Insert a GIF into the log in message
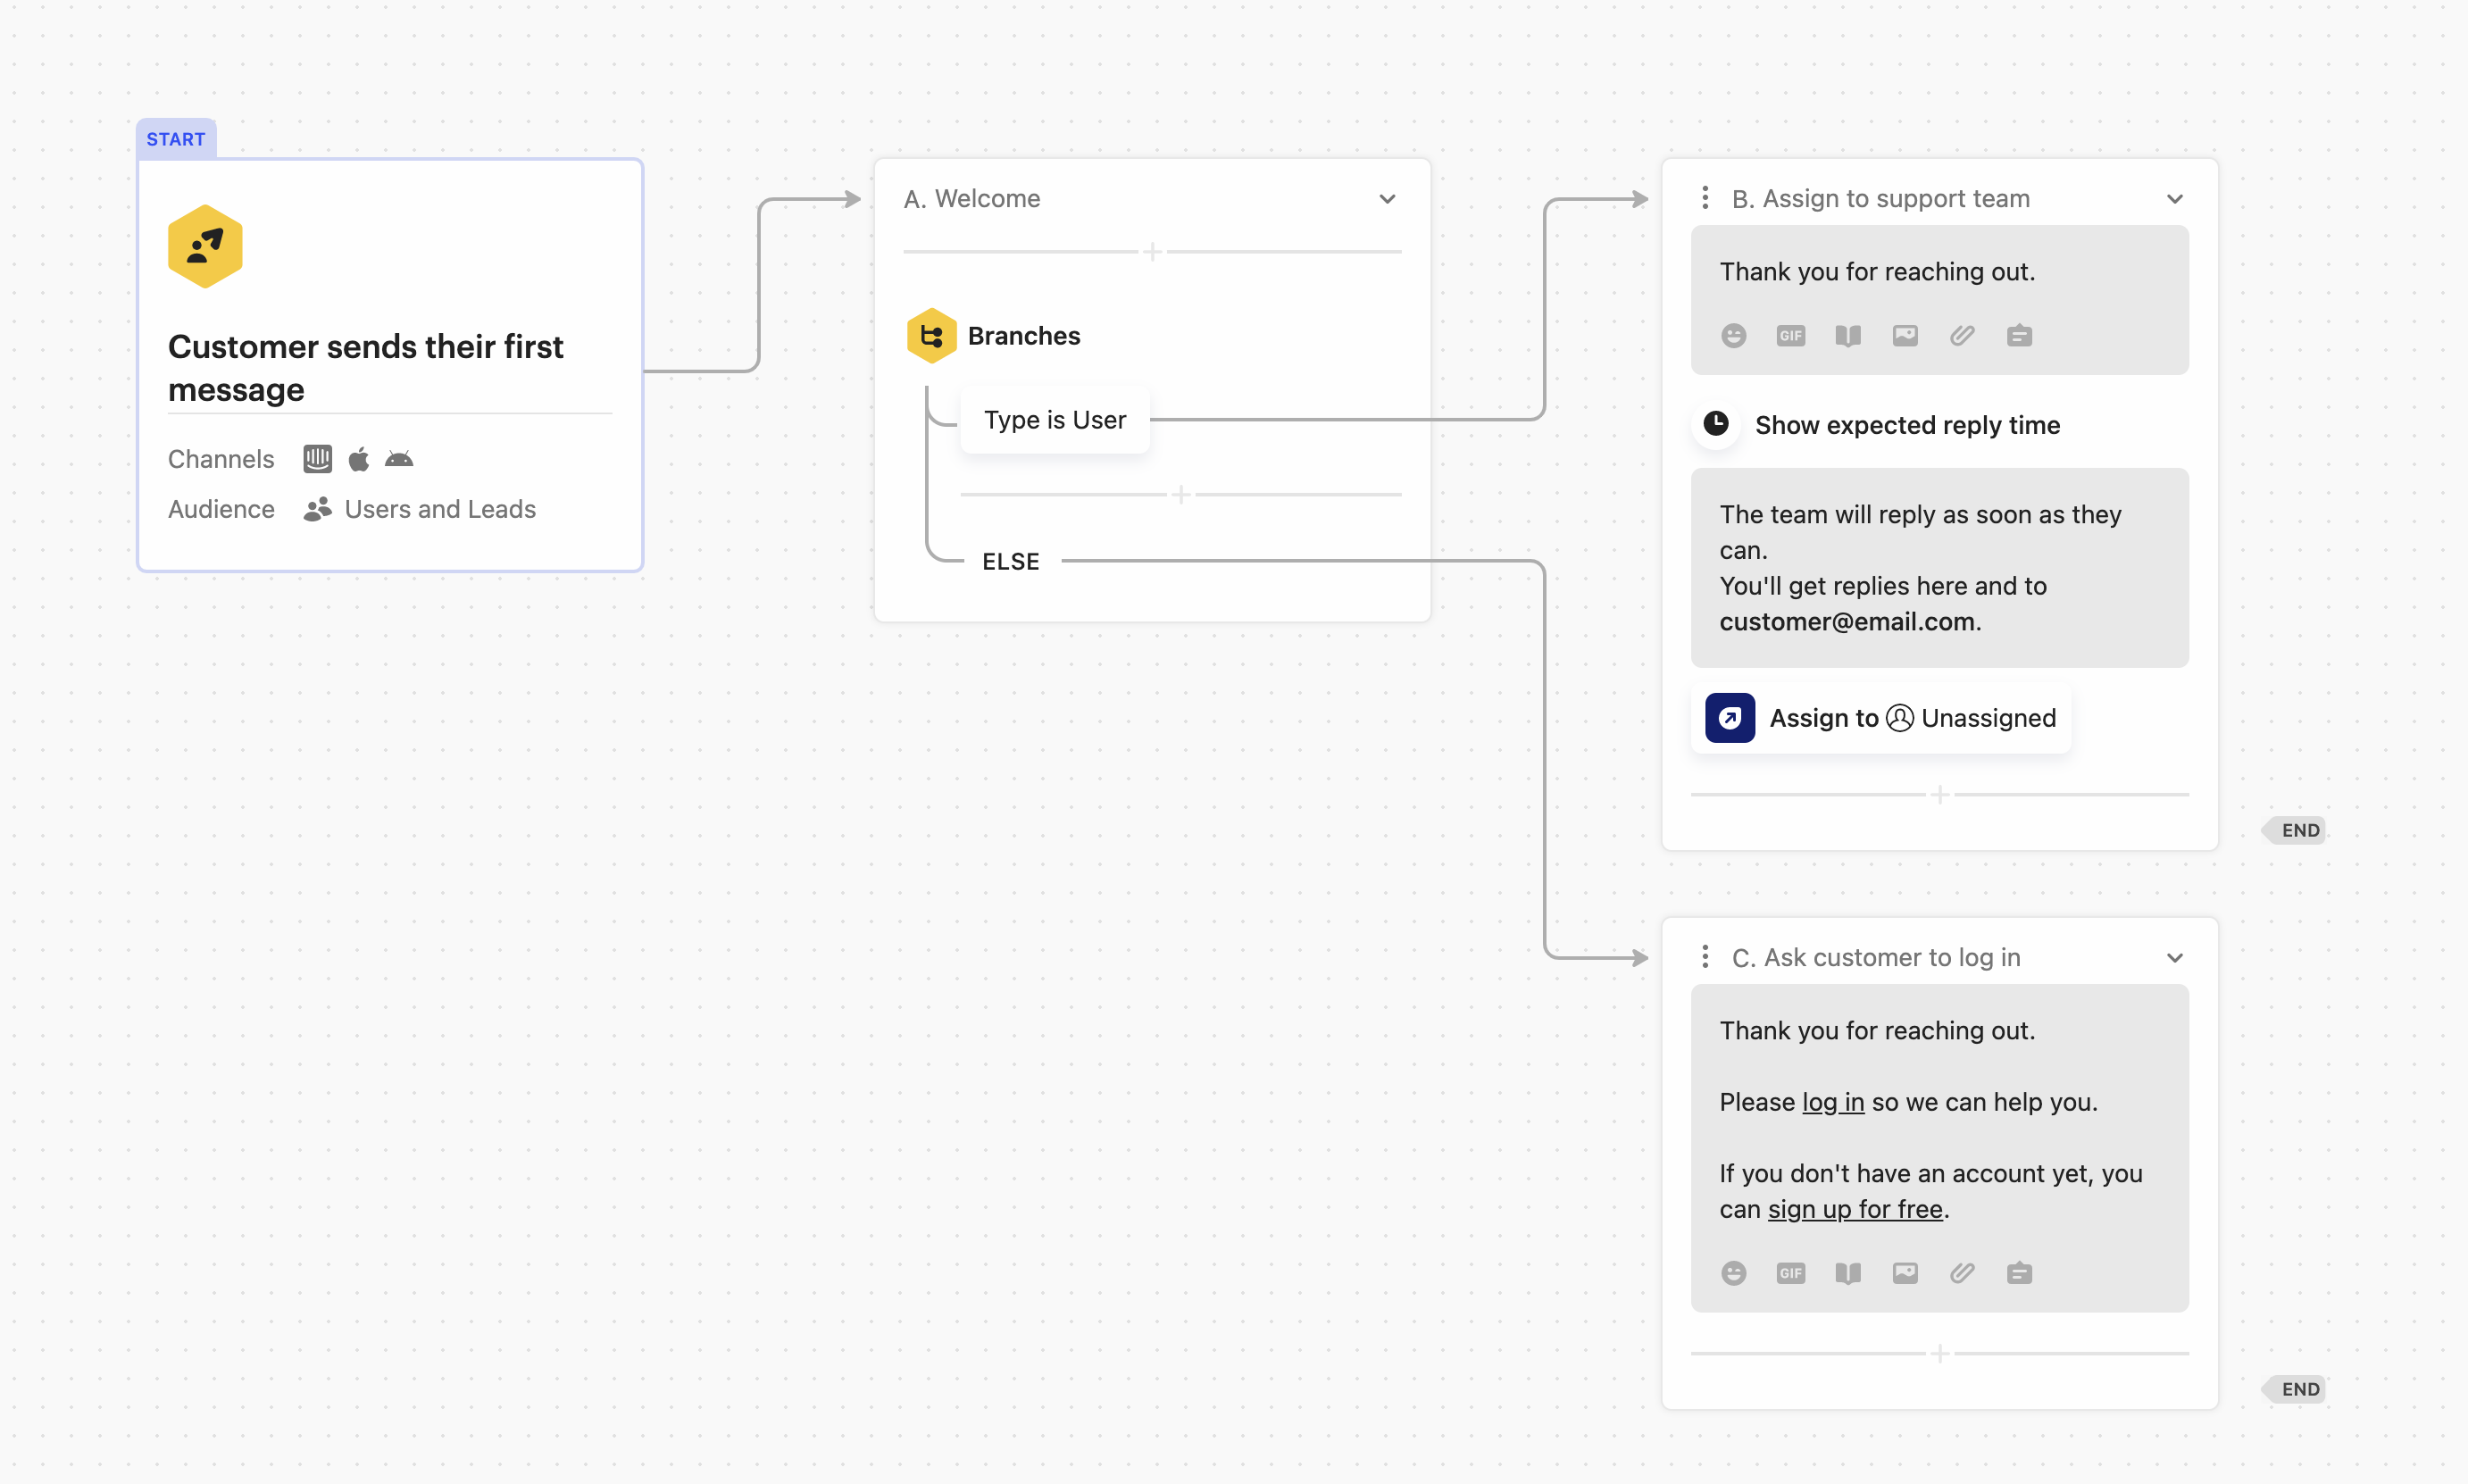 pos(1790,1272)
